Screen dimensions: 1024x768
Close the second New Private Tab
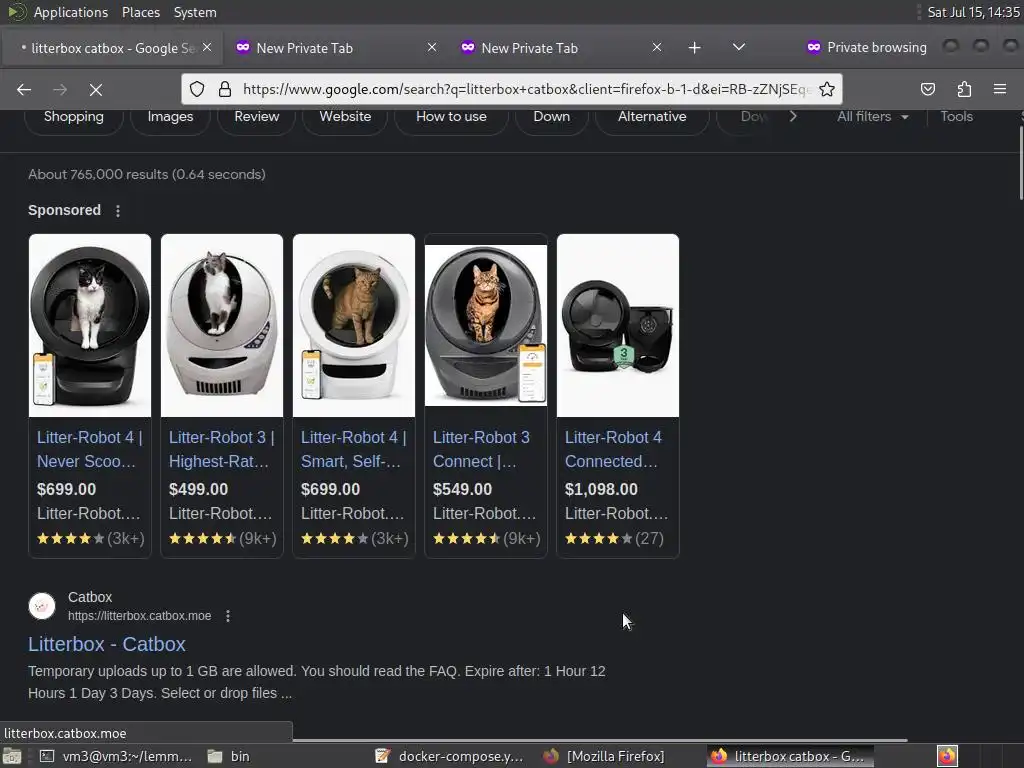click(x=657, y=47)
